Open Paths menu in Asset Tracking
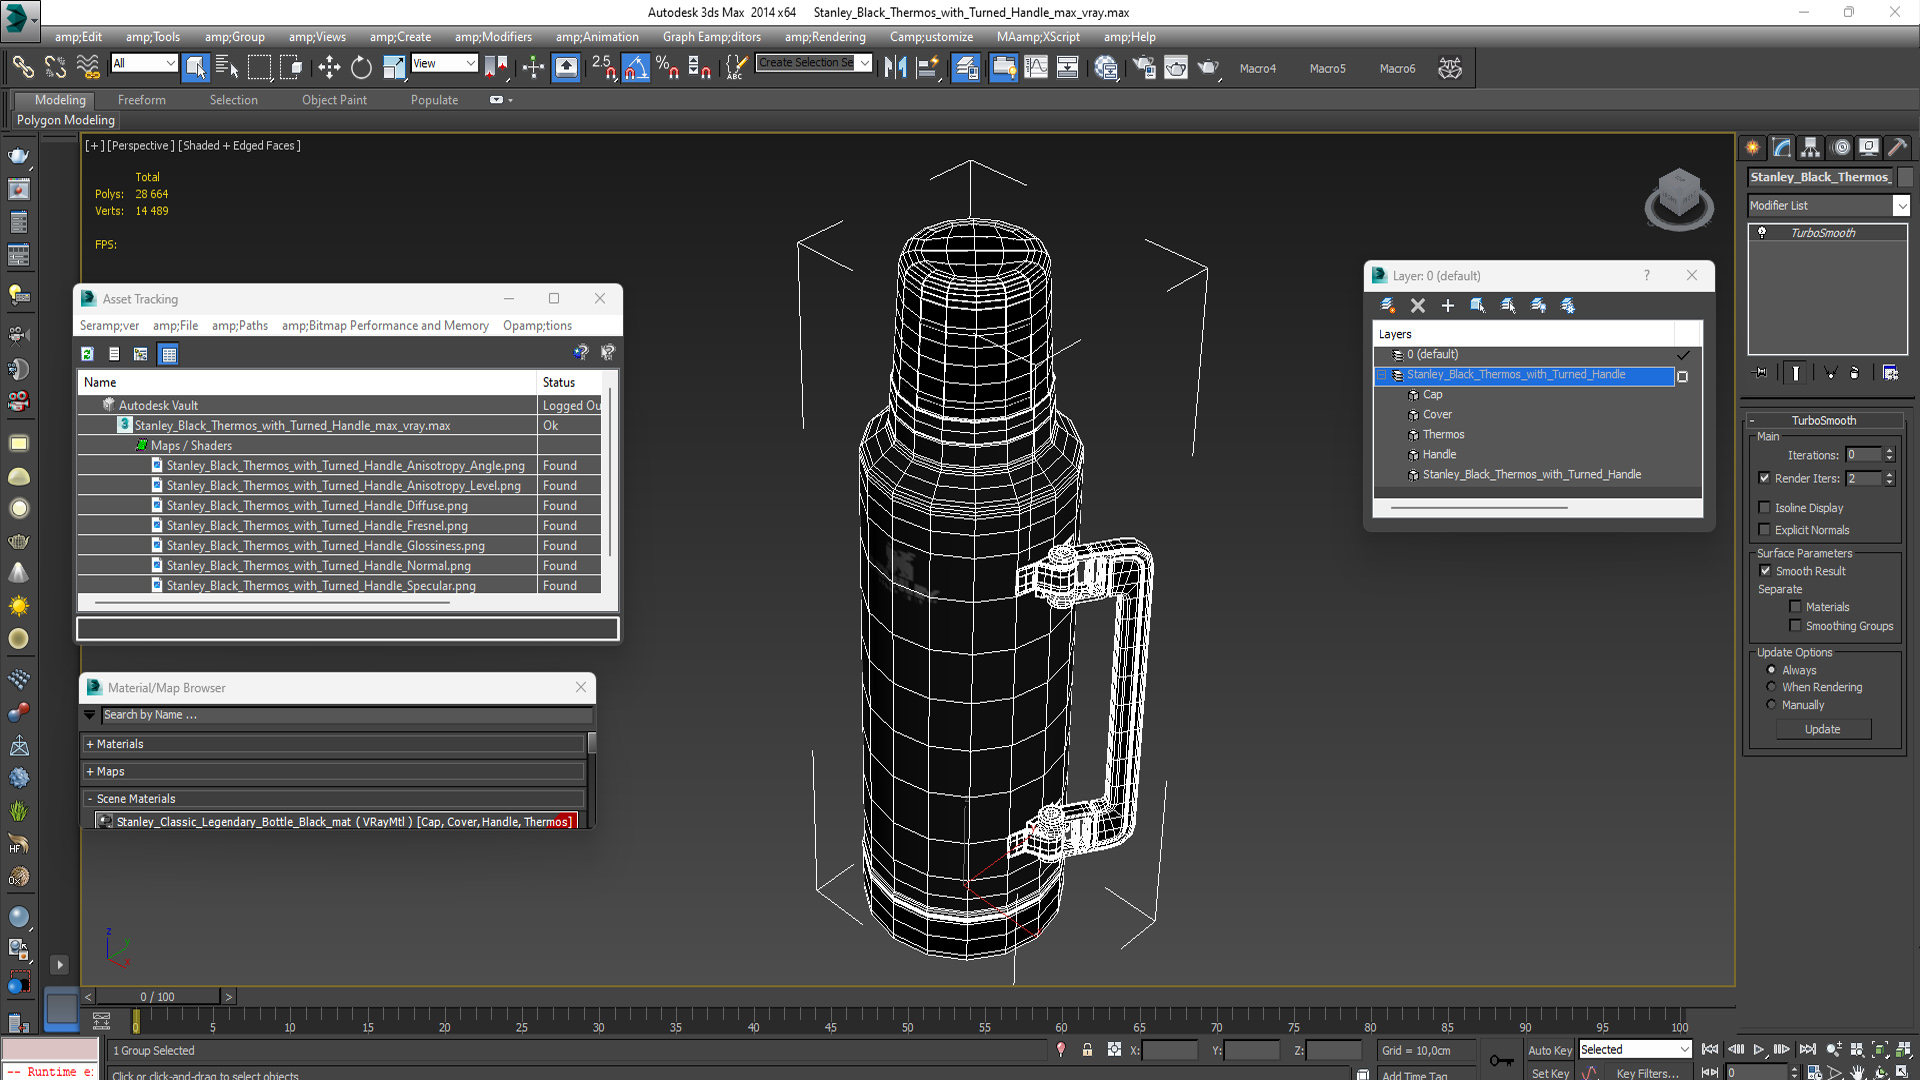 point(240,326)
